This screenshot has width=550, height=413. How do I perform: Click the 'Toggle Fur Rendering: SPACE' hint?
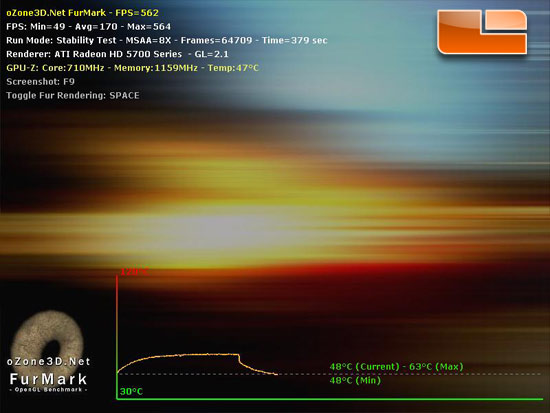point(73,95)
